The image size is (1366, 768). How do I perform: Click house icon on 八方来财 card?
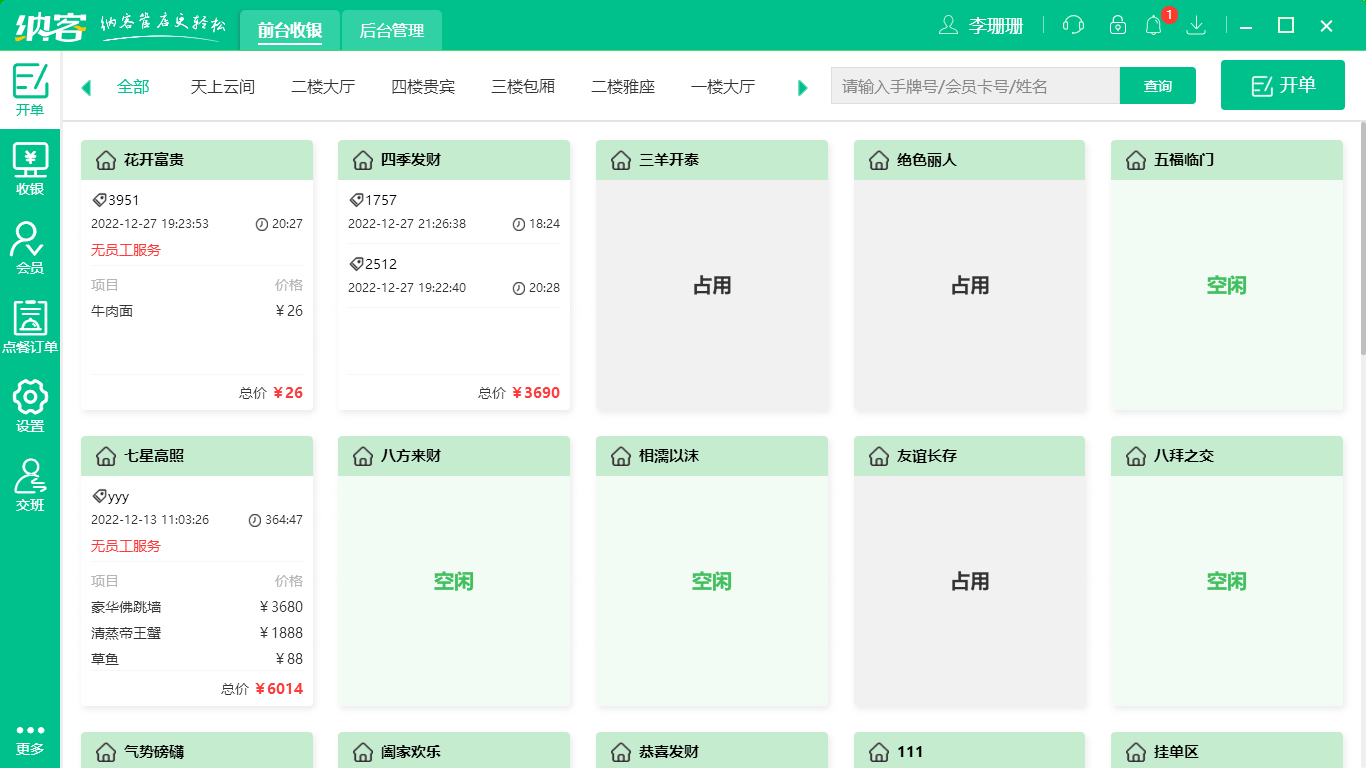pos(362,456)
